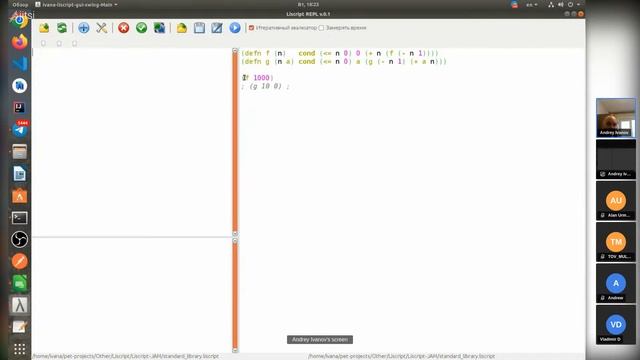This screenshot has width=640, height=360.
Task: Click the left status bar file path
Action: [x=125, y=356]
